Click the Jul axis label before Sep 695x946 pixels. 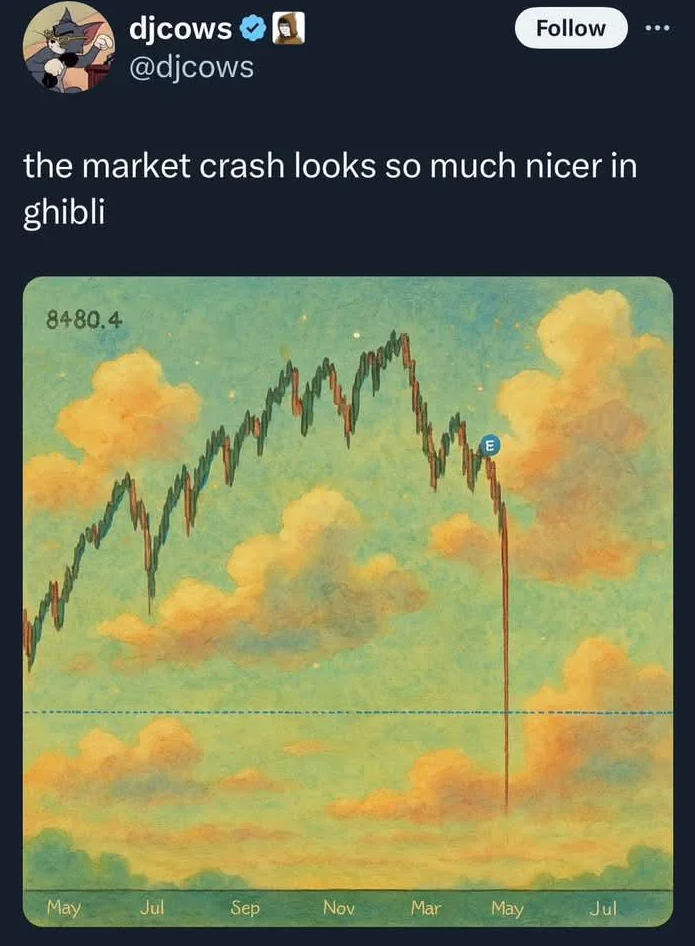tap(153, 907)
